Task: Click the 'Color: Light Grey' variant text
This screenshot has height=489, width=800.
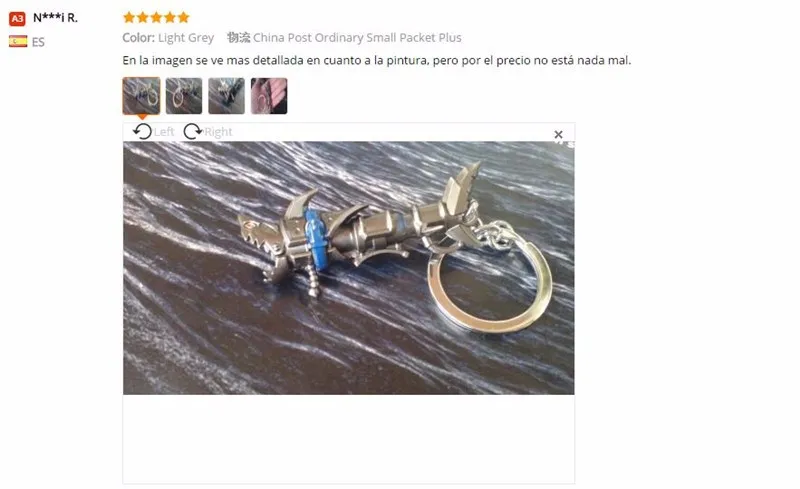Action: coord(168,38)
